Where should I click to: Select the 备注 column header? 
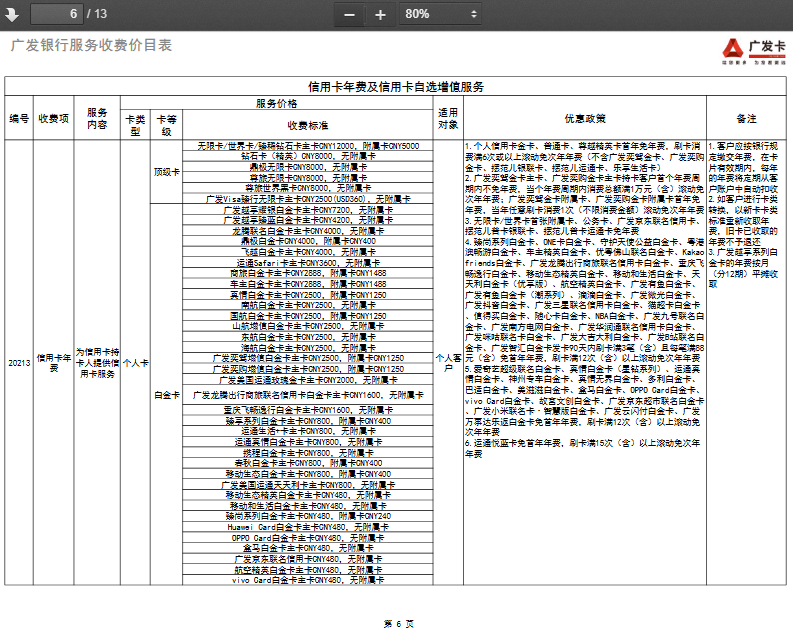(x=746, y=118)
